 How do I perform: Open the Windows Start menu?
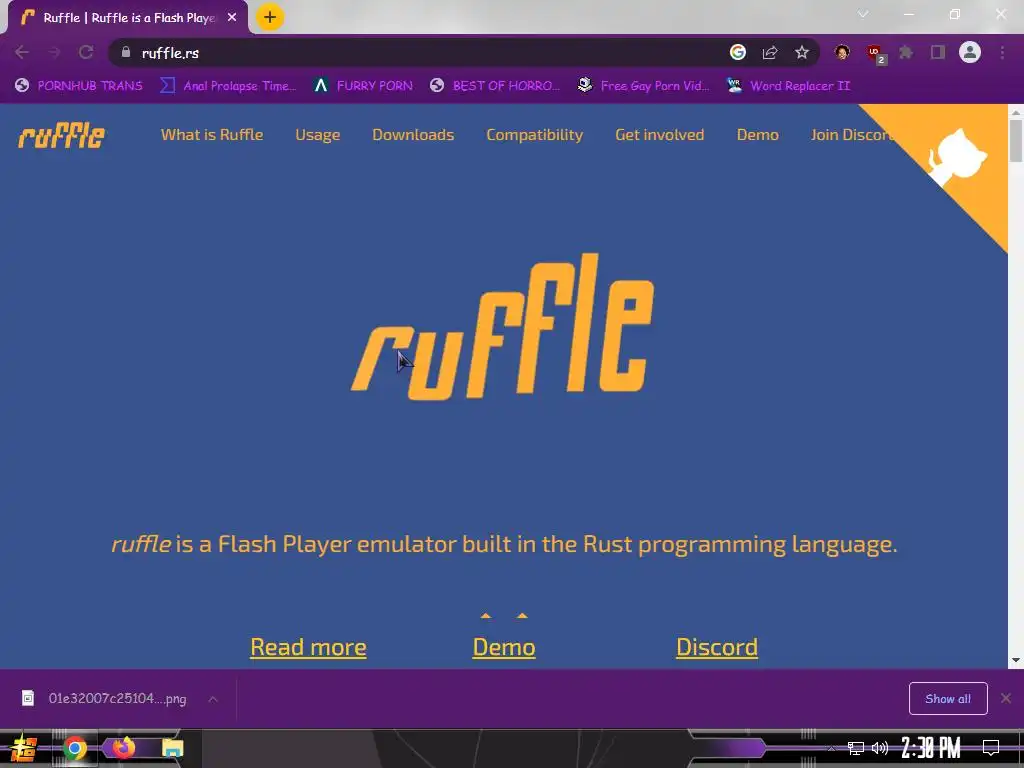(24, 748)
